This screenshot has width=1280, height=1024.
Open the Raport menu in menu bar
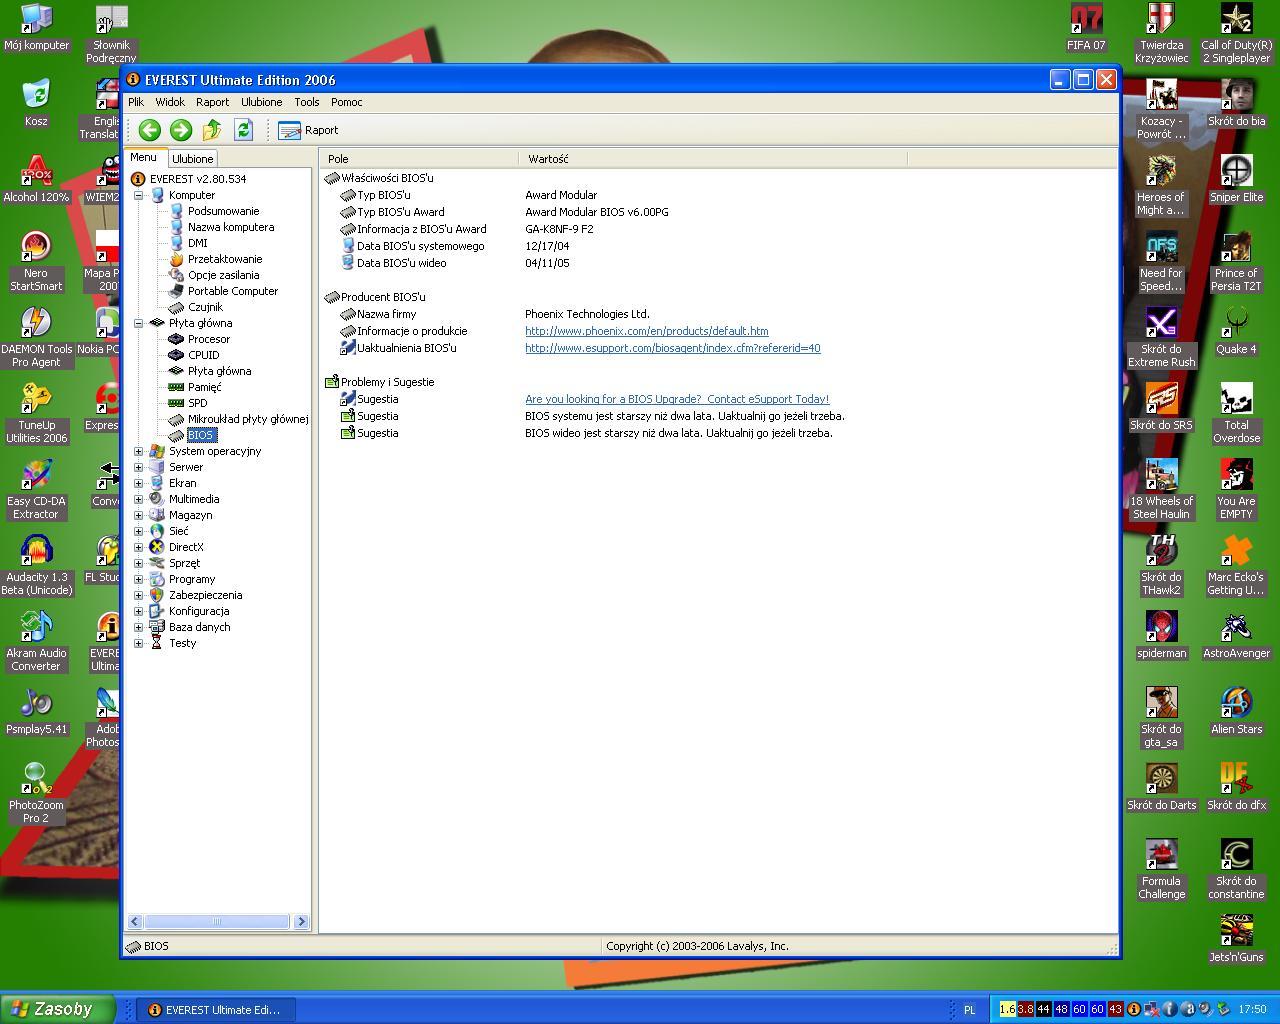tap(212, 102)
